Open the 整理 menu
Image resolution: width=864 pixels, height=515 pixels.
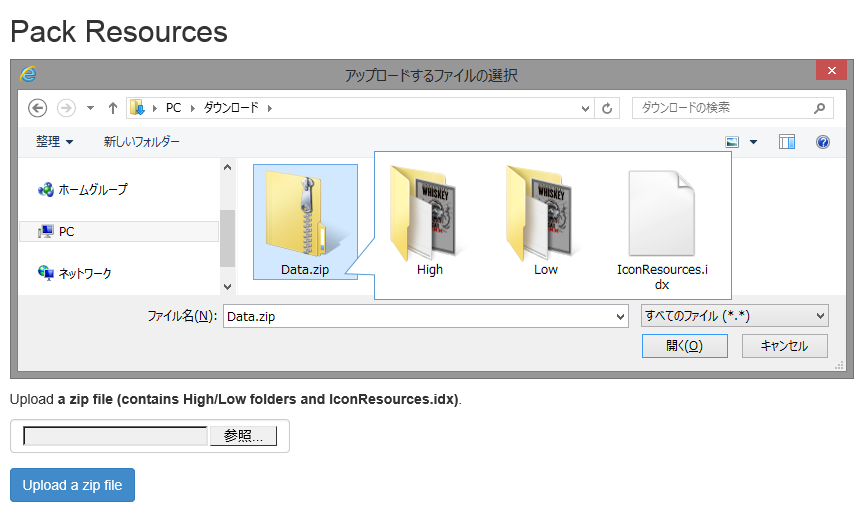pos(54,142)
